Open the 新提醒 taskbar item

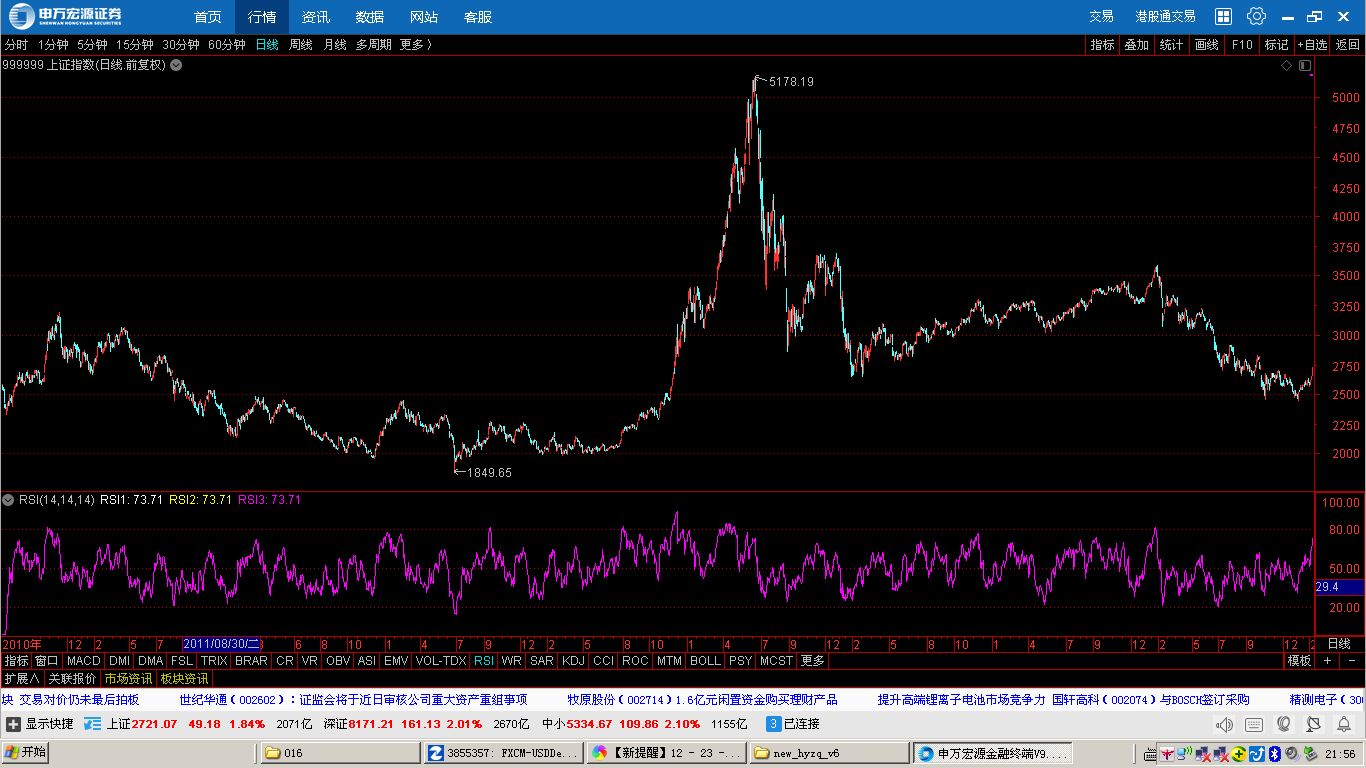(666, 753)
